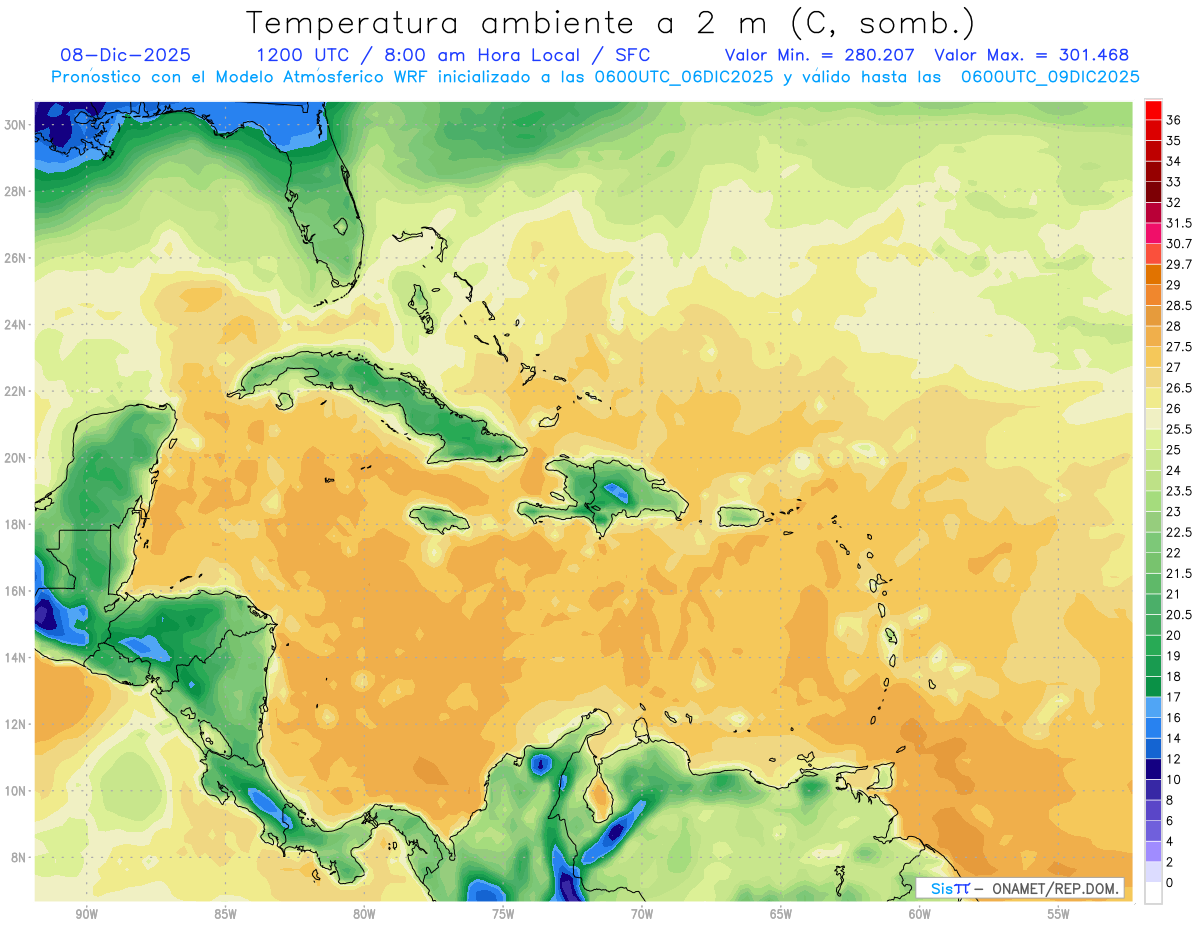Click the 12N latitude label
Image resolution: width=1200 pixels, height=927 pixels.
click(x=17, y=724)
